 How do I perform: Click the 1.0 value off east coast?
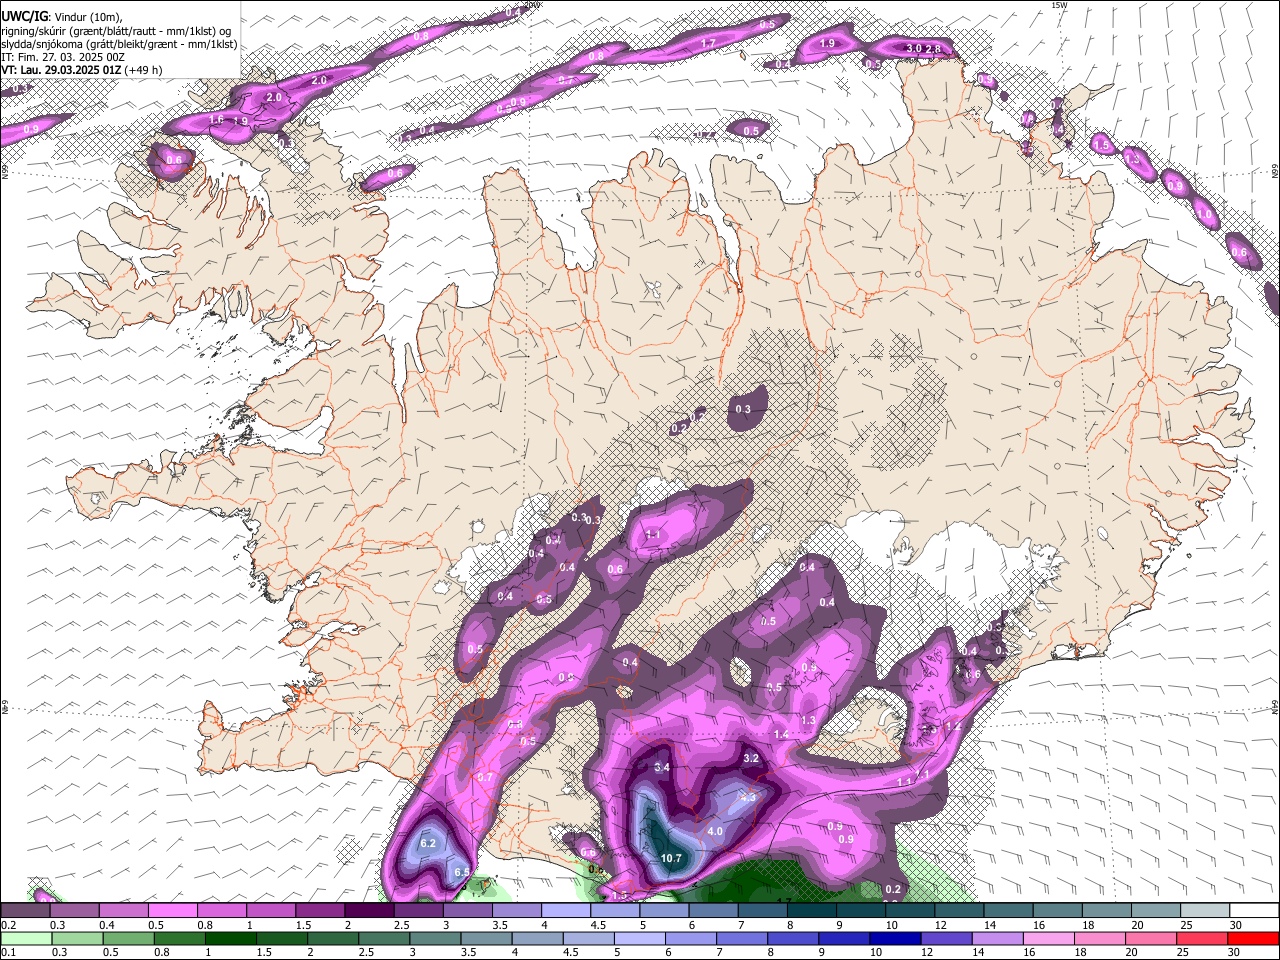pos(1205,214)
